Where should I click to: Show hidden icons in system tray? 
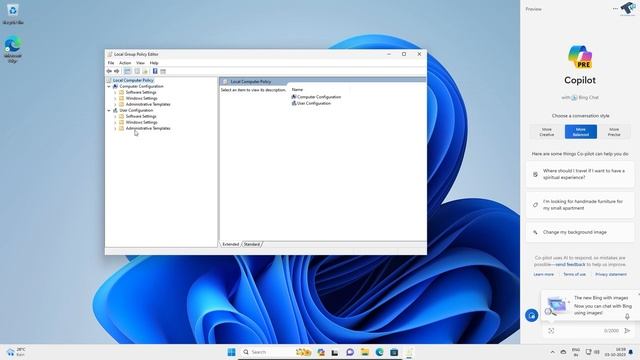[553, 352]
